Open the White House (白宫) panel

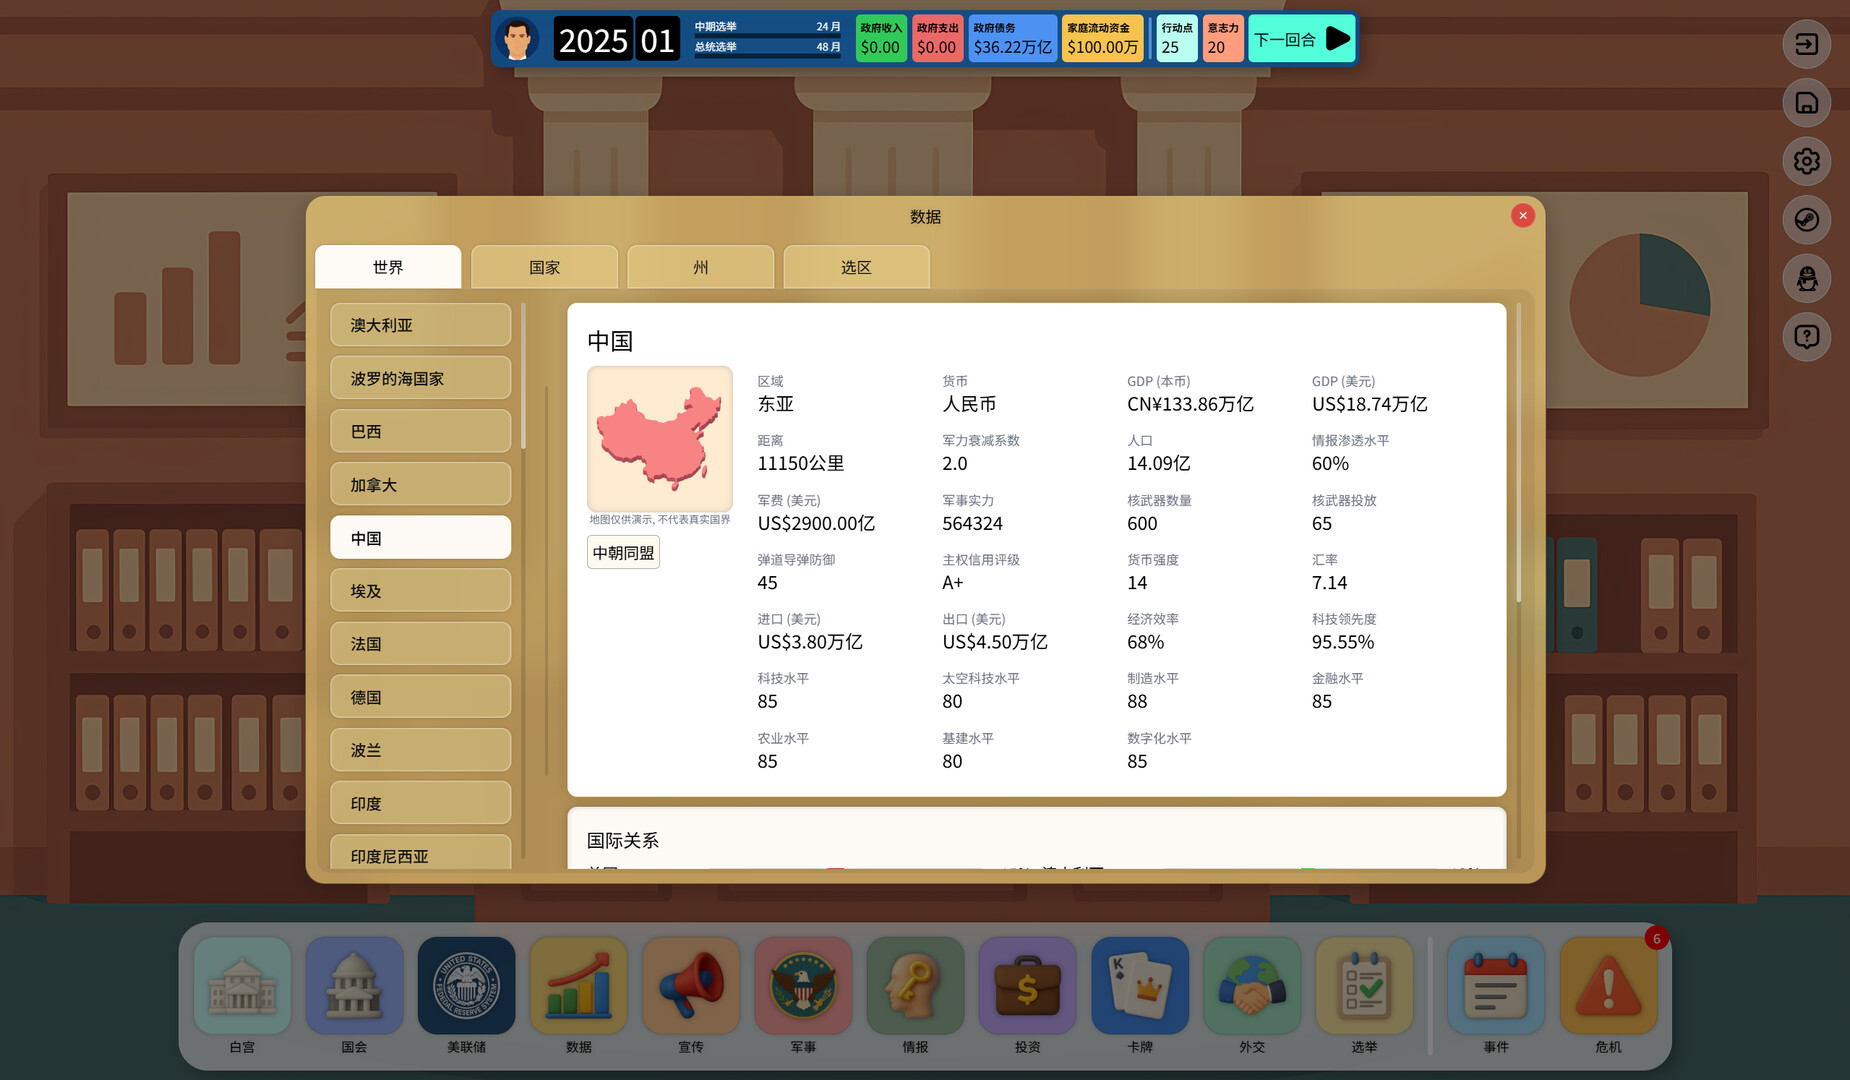(242, 986)
